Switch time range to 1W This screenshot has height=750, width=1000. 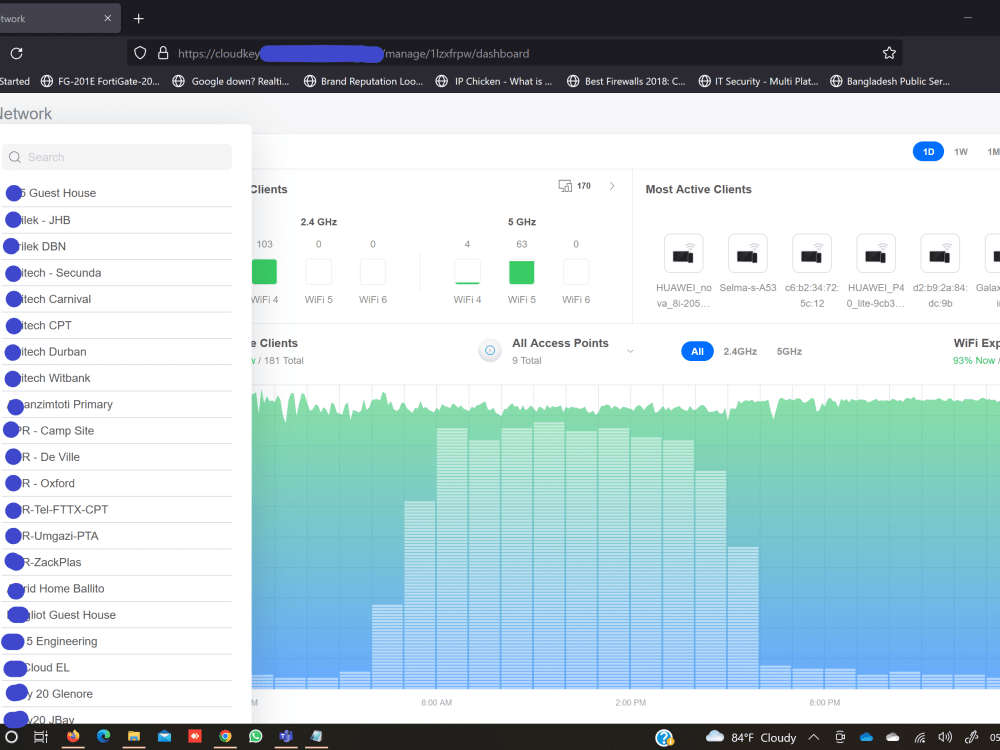pos(960,152)
